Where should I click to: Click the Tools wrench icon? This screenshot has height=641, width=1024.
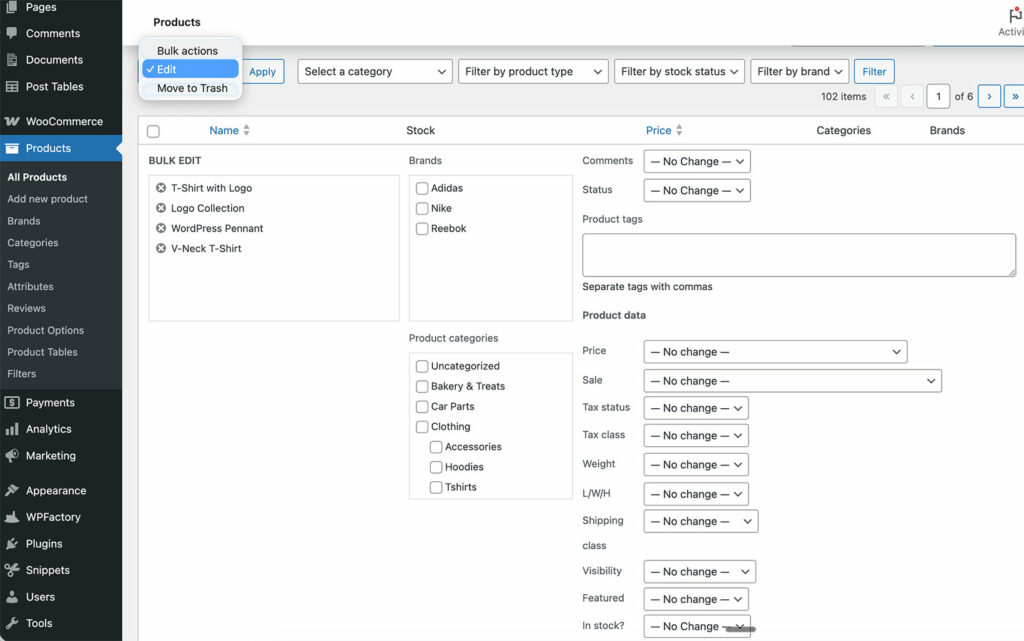[x=11, y=623]
